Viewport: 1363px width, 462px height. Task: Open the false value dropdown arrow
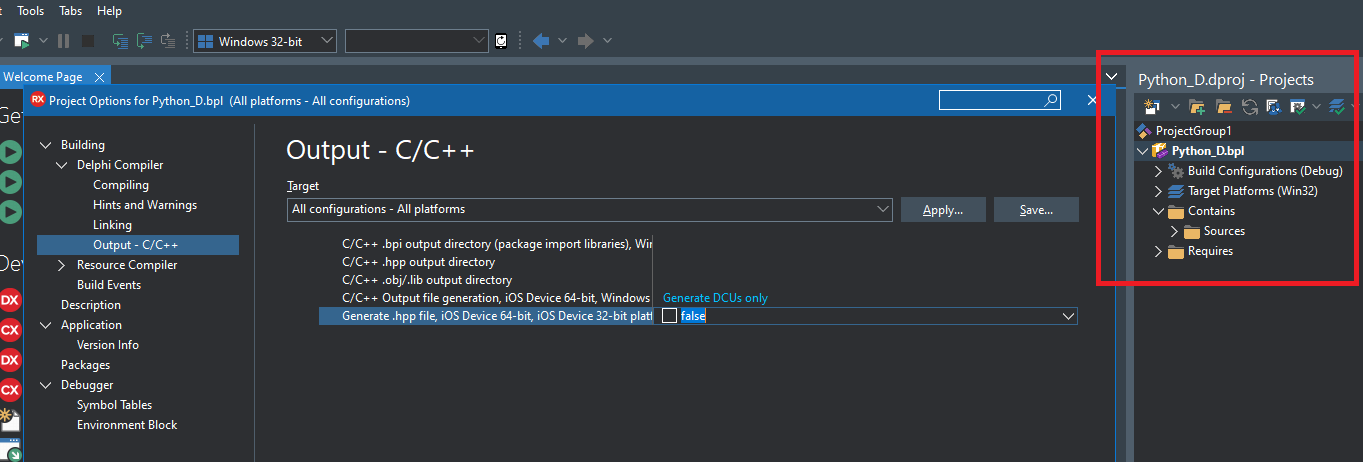(1066, 316)
